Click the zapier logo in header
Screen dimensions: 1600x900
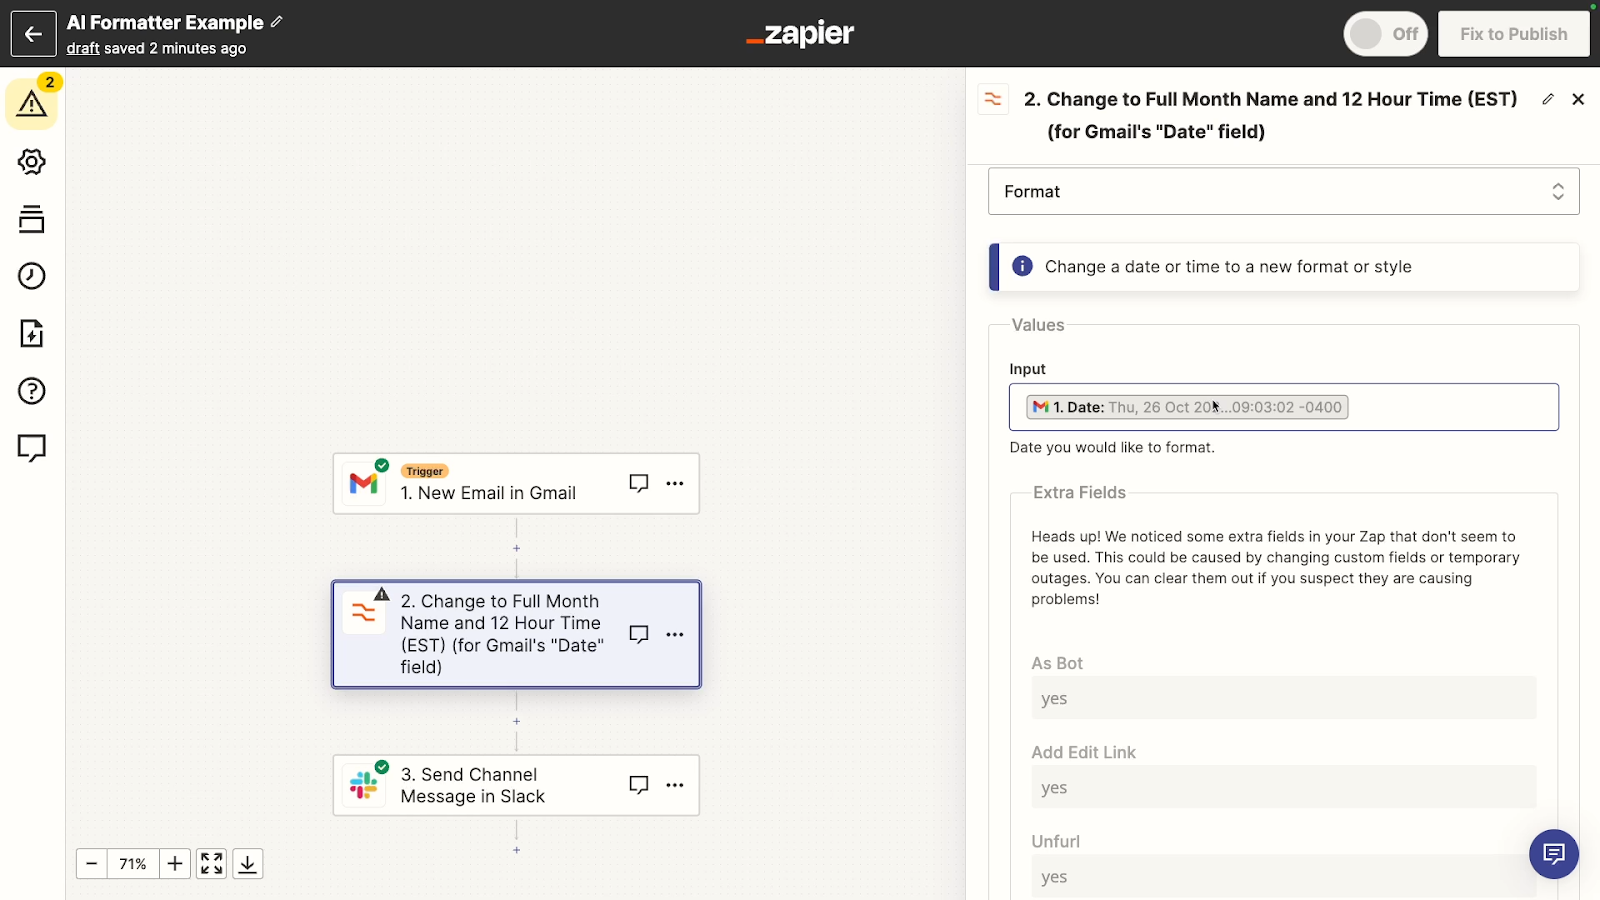800,34
